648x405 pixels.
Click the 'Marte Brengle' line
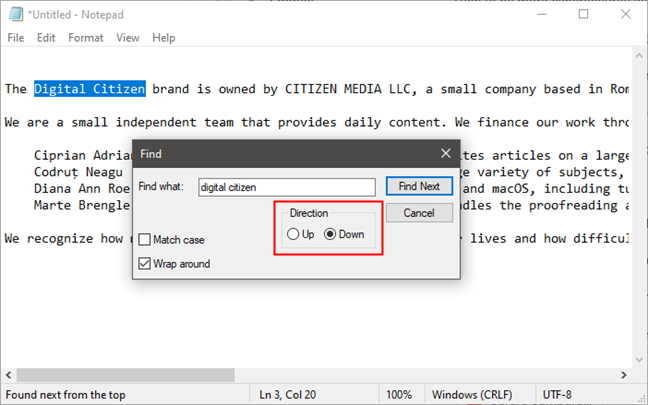(x=82, y=205)
